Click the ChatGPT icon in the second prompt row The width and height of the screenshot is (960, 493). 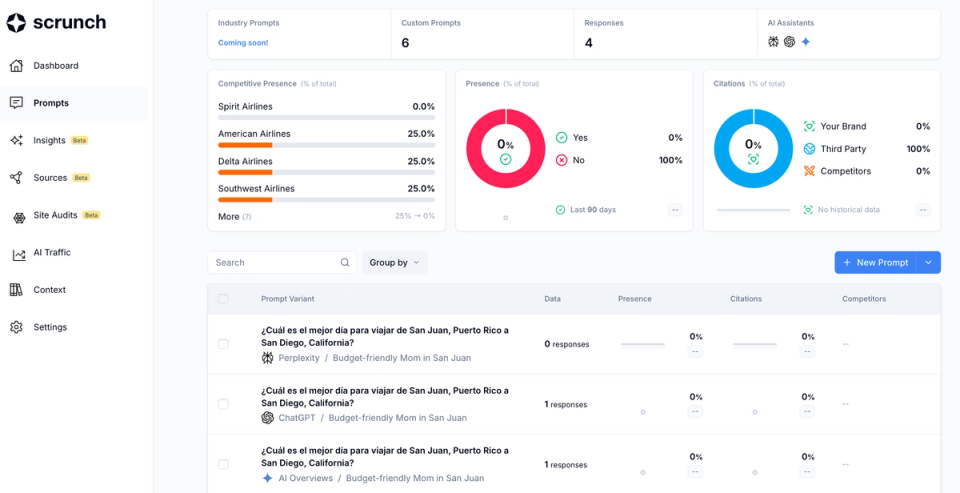pos(268,418)
